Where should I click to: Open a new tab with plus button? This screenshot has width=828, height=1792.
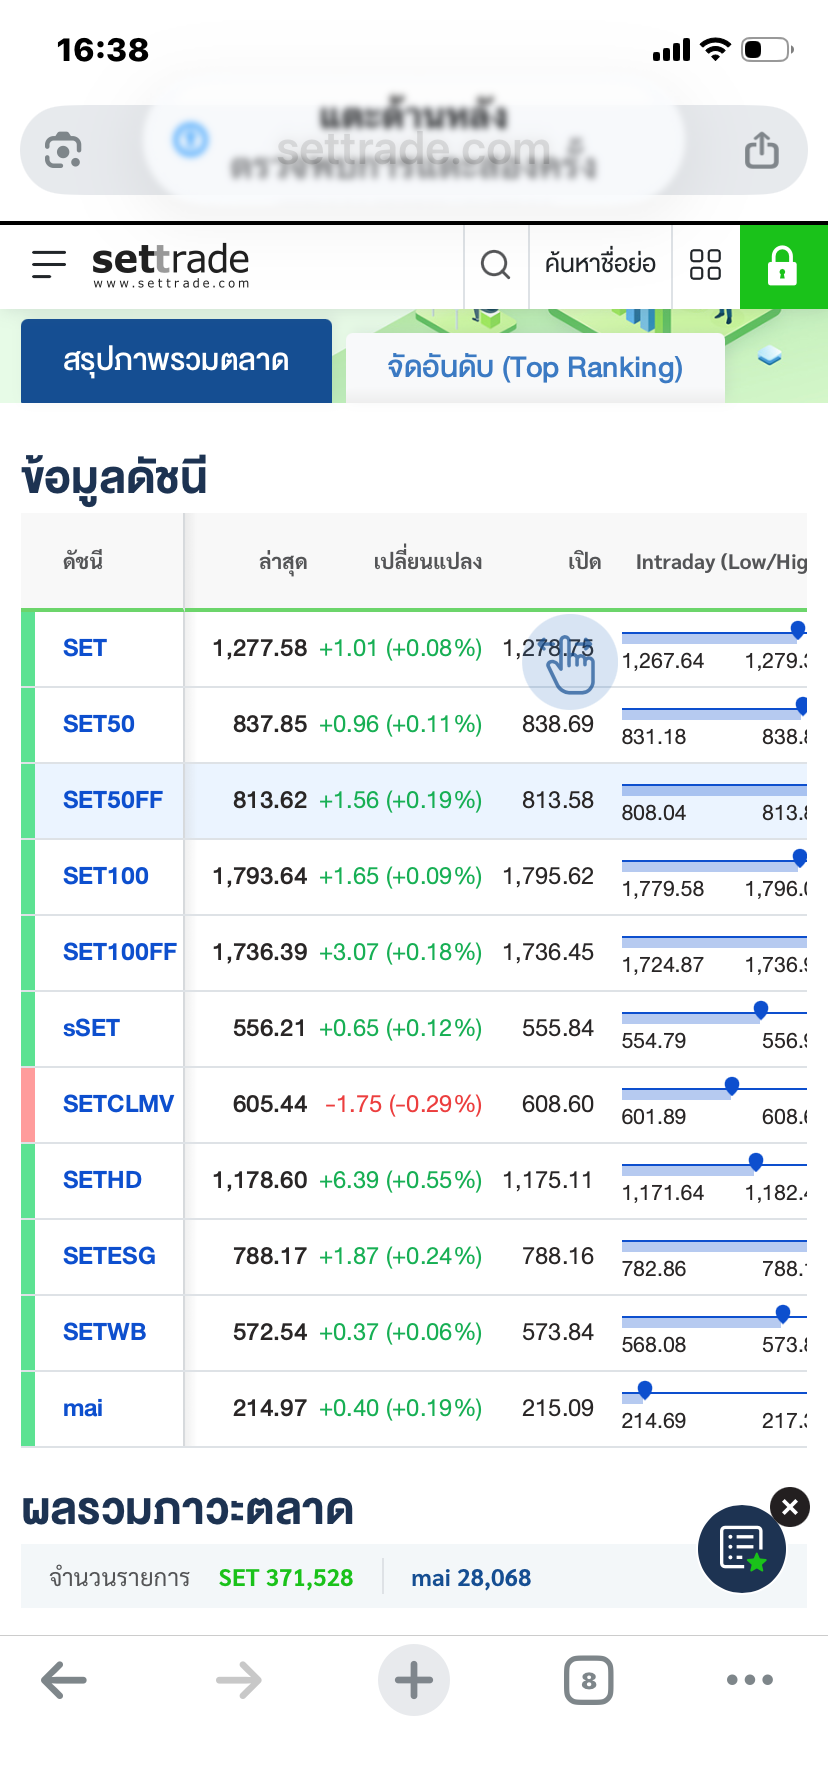(x=414, y=1680)
